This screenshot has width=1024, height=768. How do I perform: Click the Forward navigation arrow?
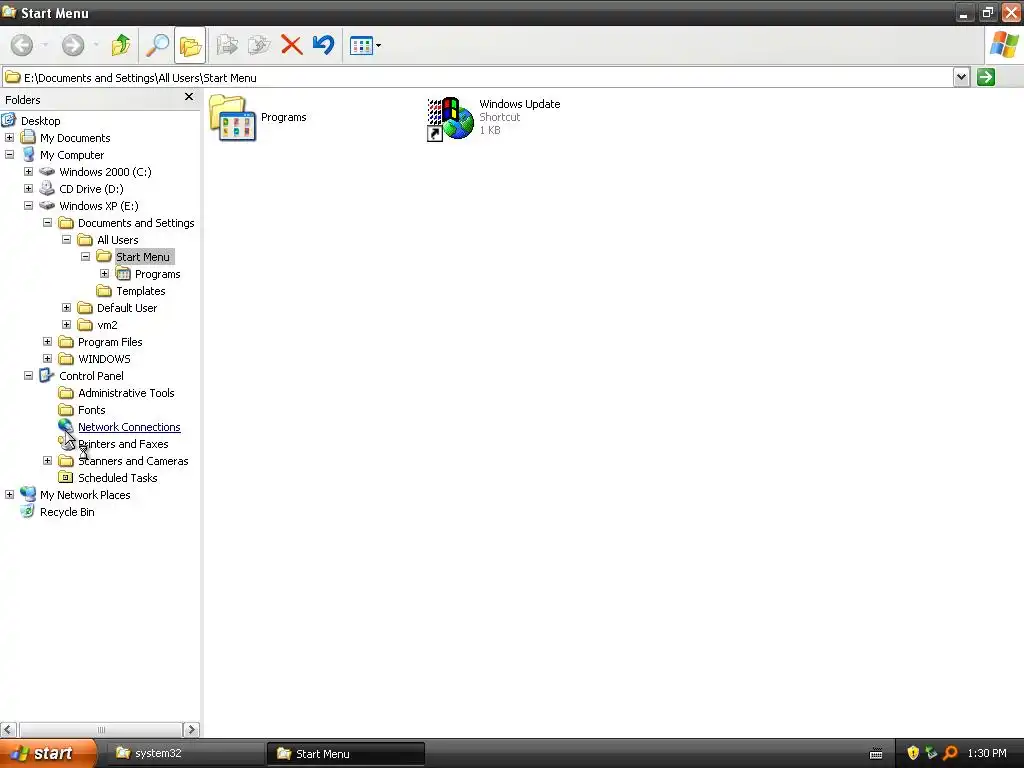(x=72, y=45)
